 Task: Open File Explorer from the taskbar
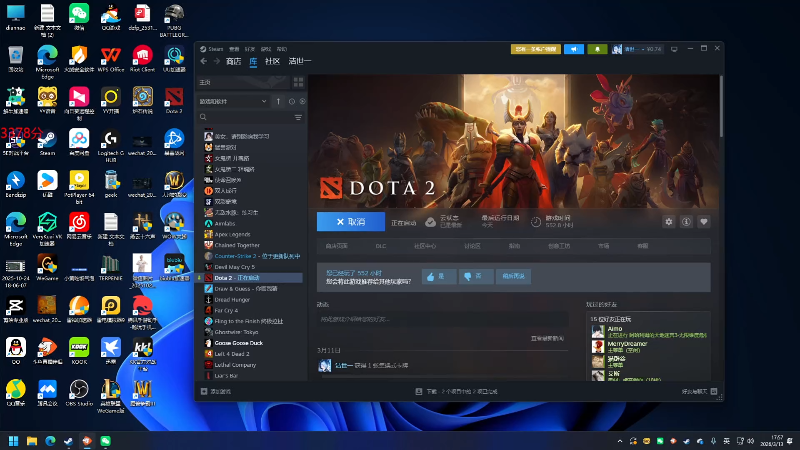[x=32, y=441]
